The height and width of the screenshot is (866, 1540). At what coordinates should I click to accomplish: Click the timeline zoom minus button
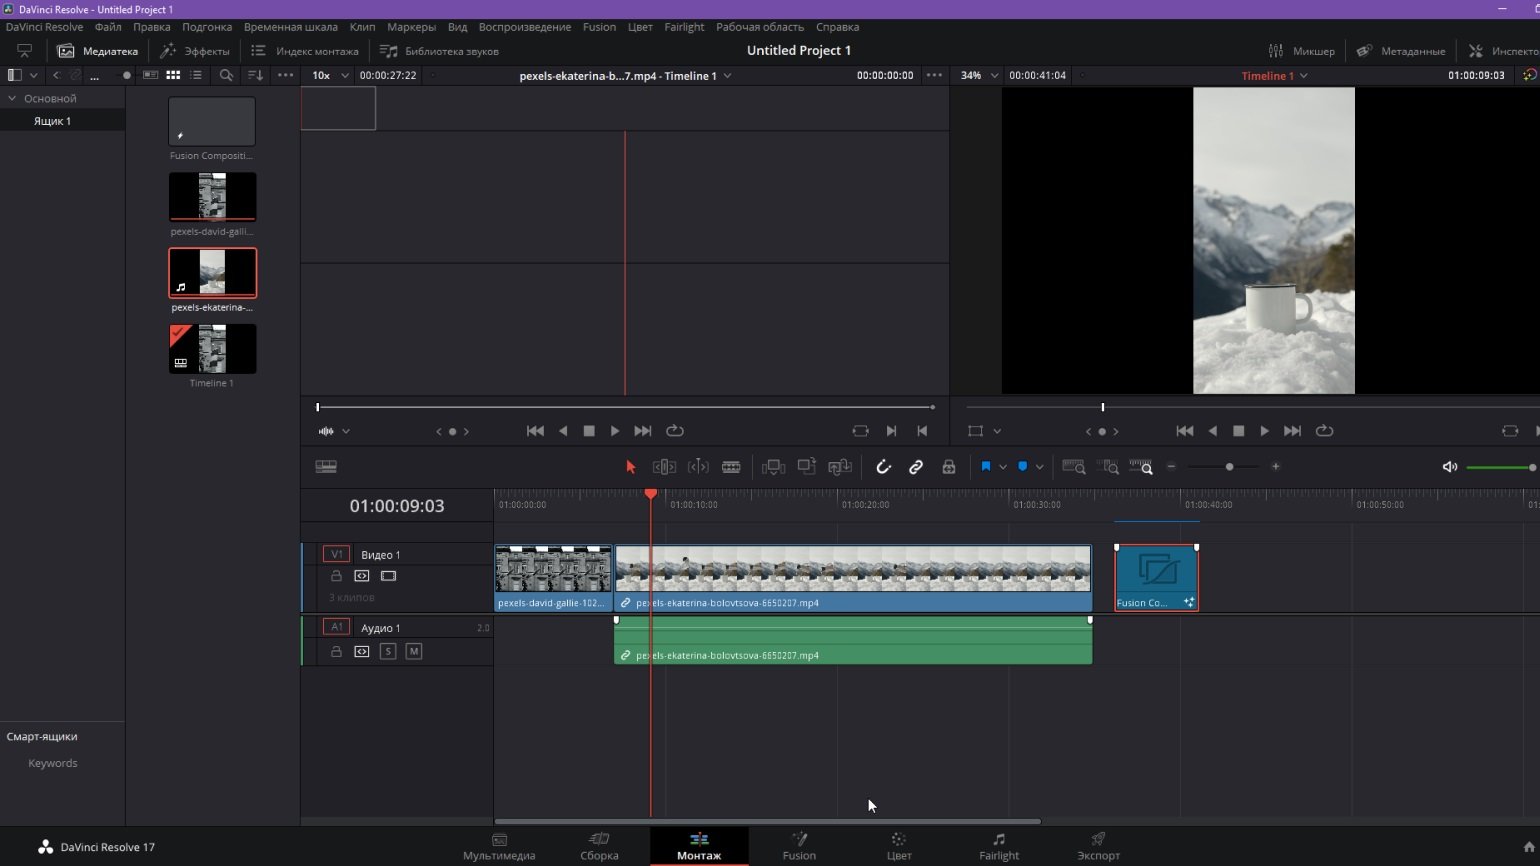click(x=1171, y=467)
